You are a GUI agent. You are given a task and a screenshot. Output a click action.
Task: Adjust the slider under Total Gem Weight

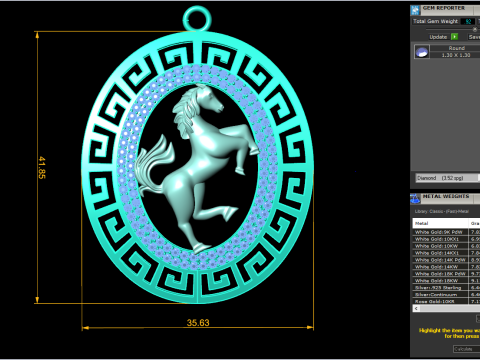pyautogui.click(x=475, y=29)
